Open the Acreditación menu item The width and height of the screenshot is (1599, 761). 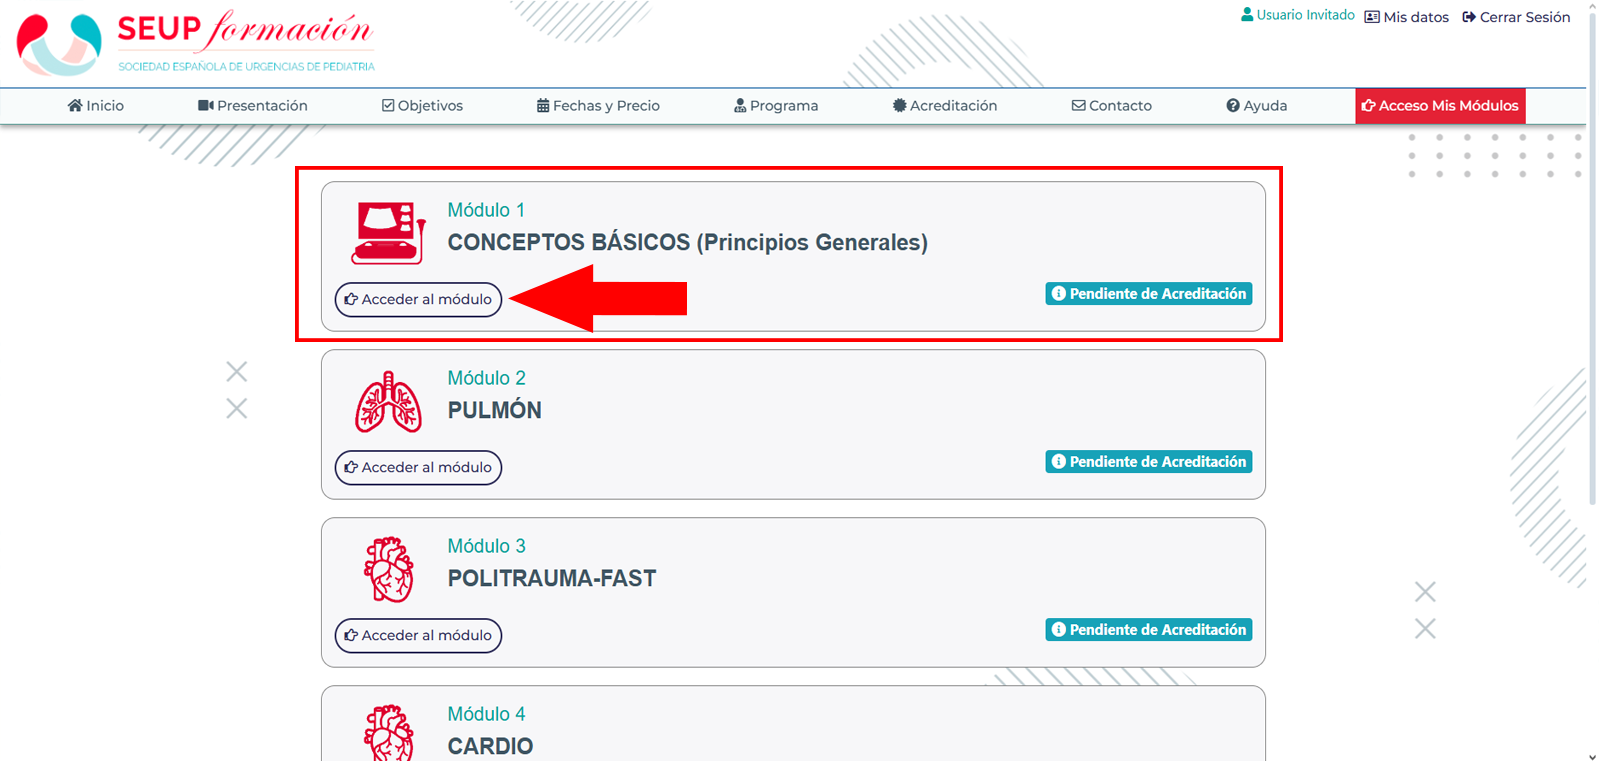coord(945,106)
